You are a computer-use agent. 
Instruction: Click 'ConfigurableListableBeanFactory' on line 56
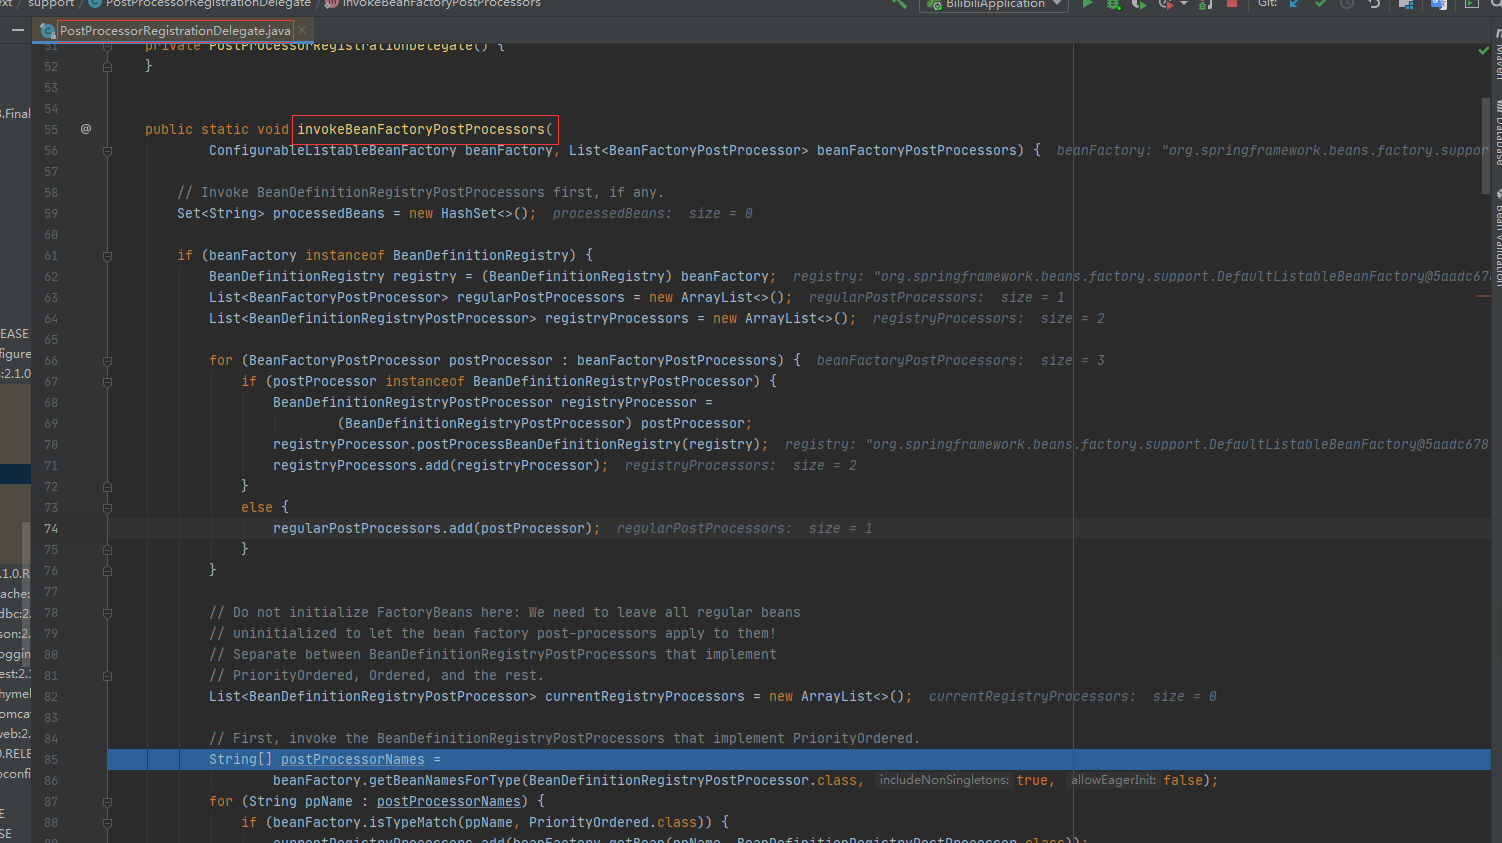coord(332,151)
